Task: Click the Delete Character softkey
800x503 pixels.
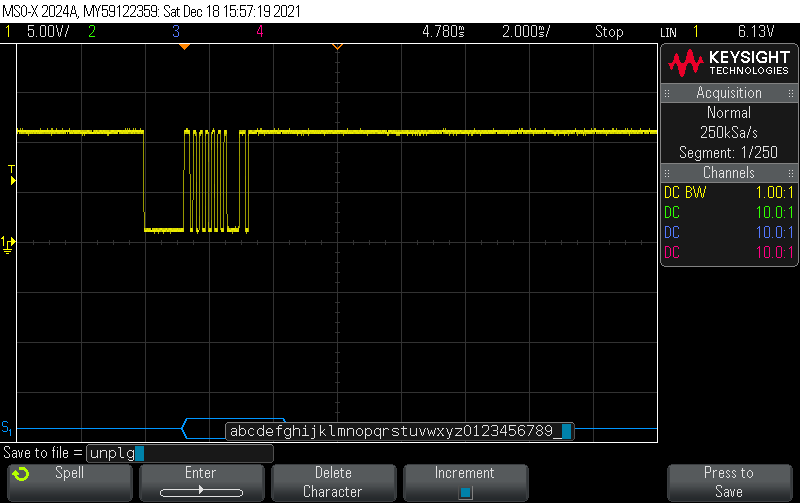Action: point(334,483)
